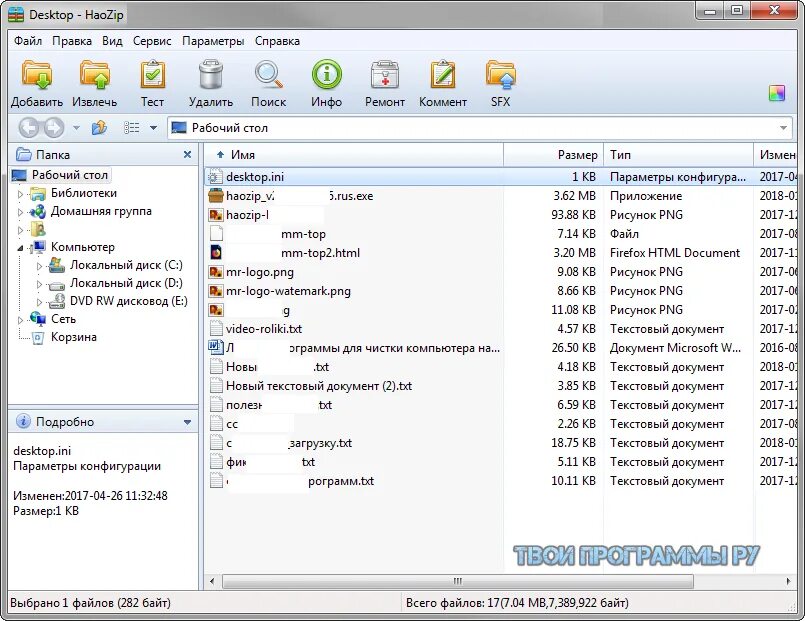The width and height of the screenshot is (805, 621).
Task: Expand the Библиотеки tree node
Action: [x=20, y=194]
